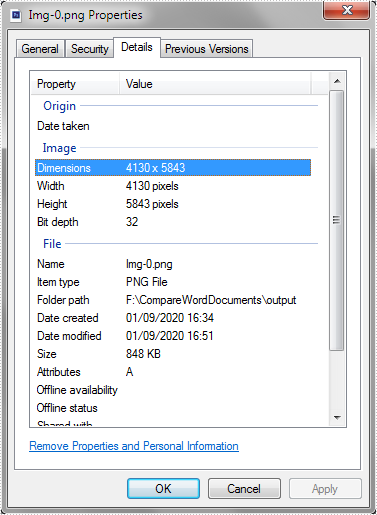This screenshot has height=515, width=377.
Task: Click the OK button
Action: (x=163, y=489)
